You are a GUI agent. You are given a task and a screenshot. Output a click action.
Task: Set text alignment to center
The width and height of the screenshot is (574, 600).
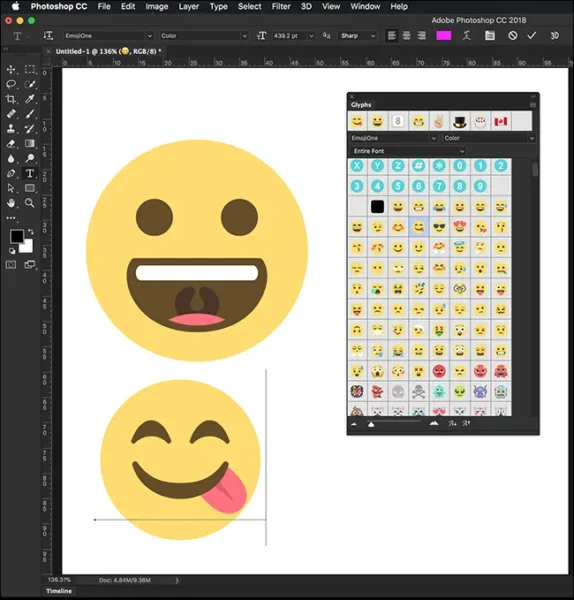coord(406,36)
